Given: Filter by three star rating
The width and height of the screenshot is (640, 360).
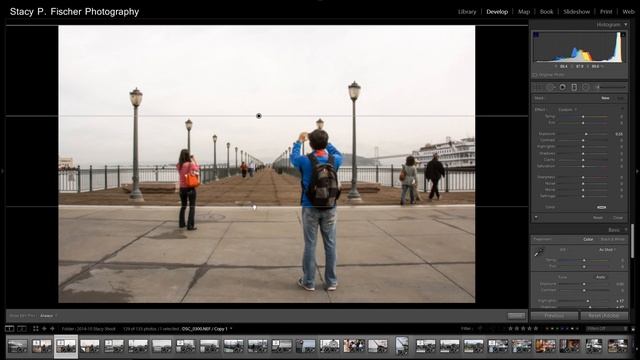Looking at the screenshot, I should click(523, 329).
